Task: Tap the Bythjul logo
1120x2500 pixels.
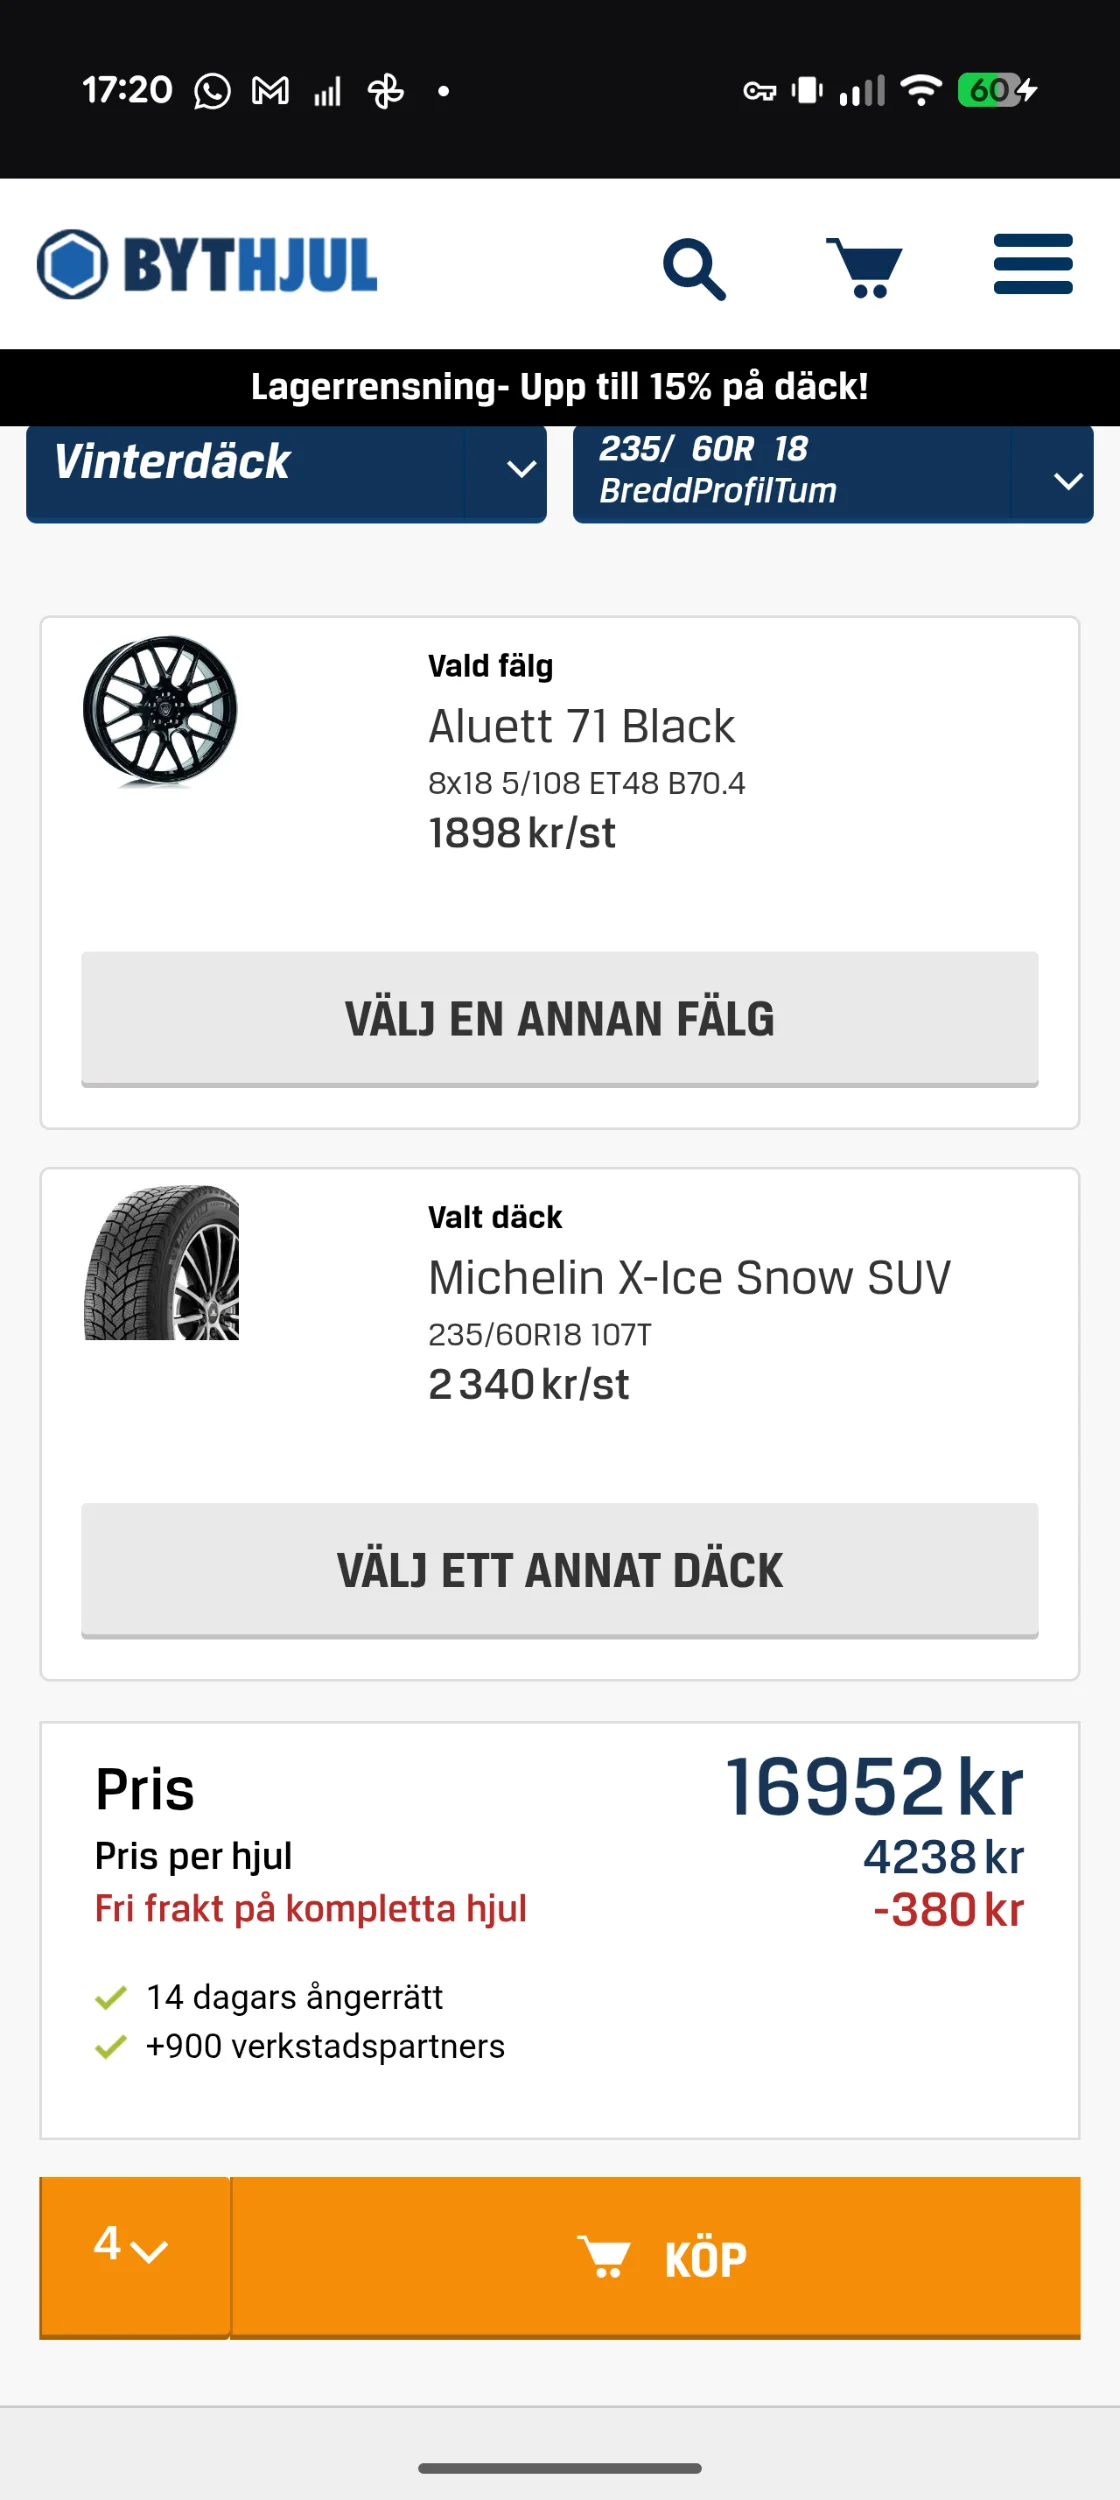Action: (x=207, y=264)
